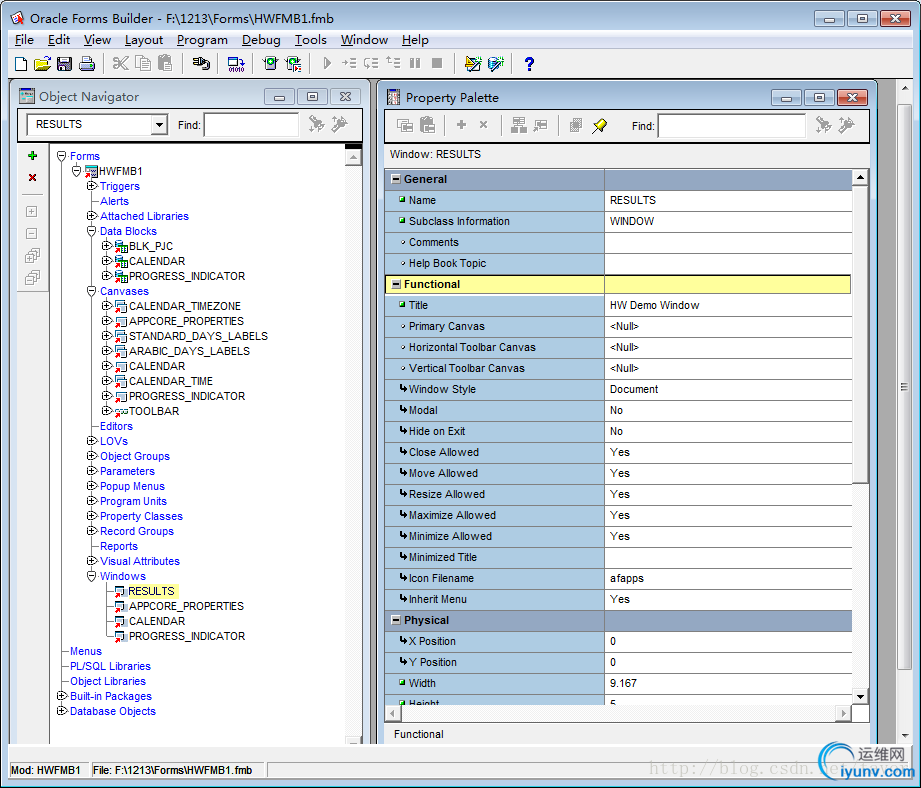921x788 pixels.
Task: Open the Debug menu
Action: (261, 39)
